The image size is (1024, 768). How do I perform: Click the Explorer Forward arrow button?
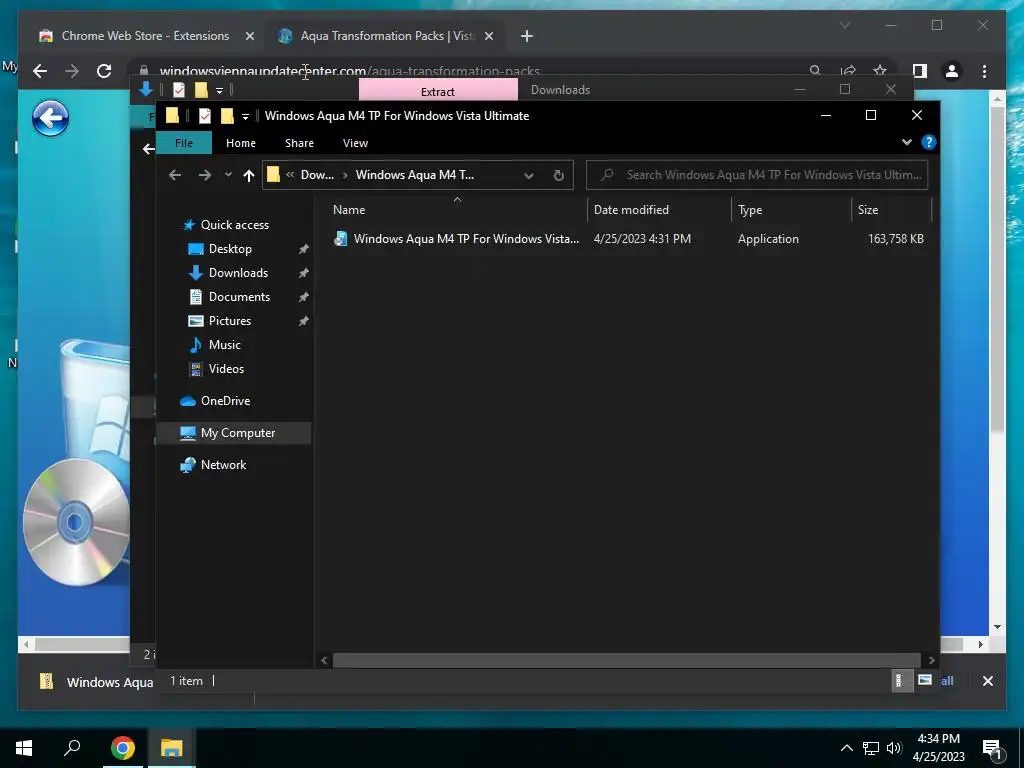pyautogui.click(x=204, y=175)
